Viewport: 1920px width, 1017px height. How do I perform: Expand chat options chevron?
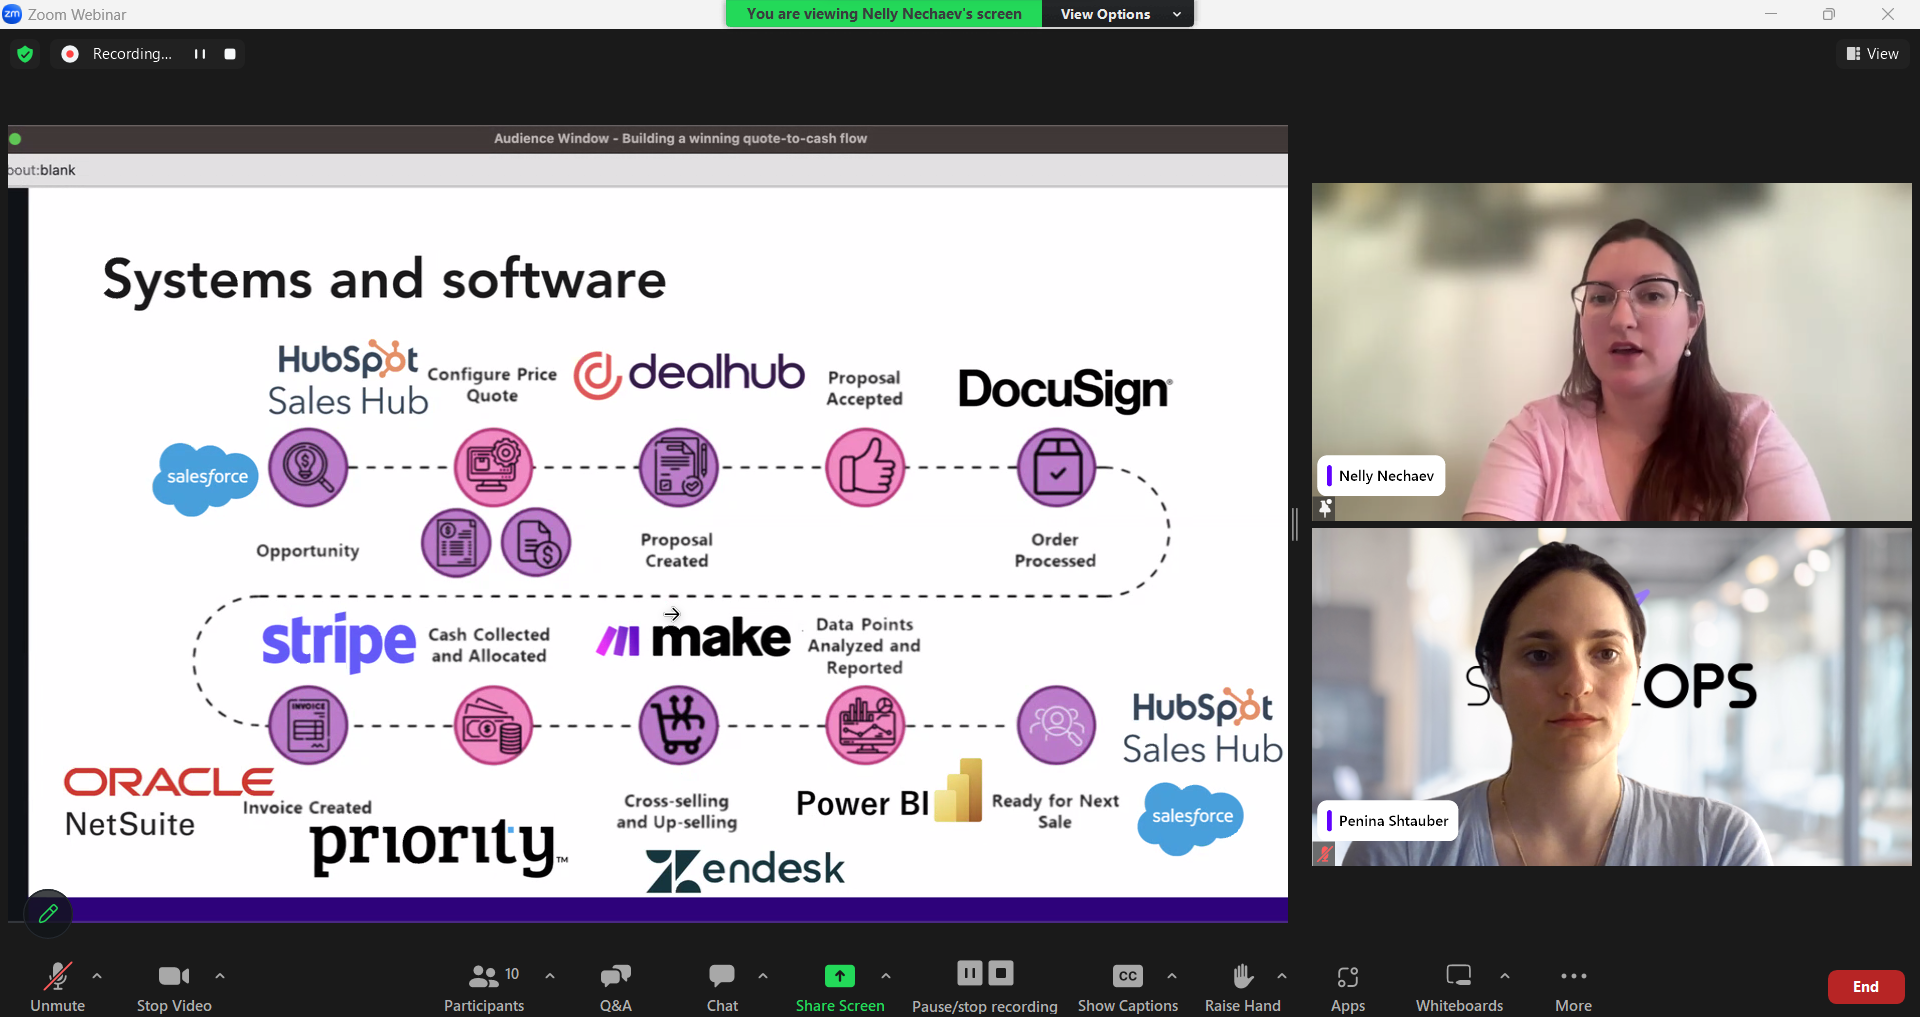pos(763,975)
